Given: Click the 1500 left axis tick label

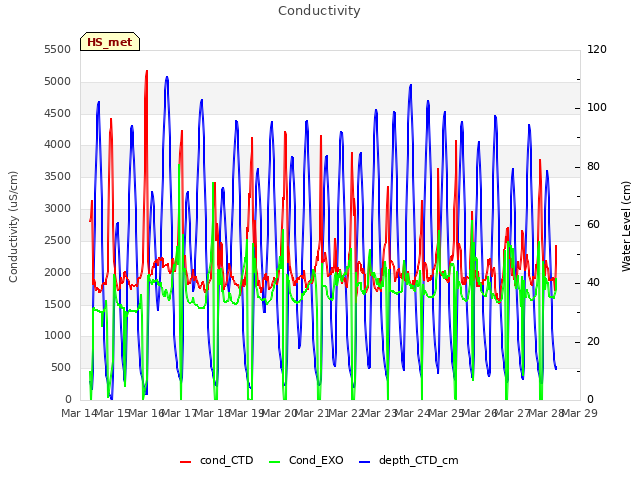Looking at the screenshot, I should click(58, 304).
